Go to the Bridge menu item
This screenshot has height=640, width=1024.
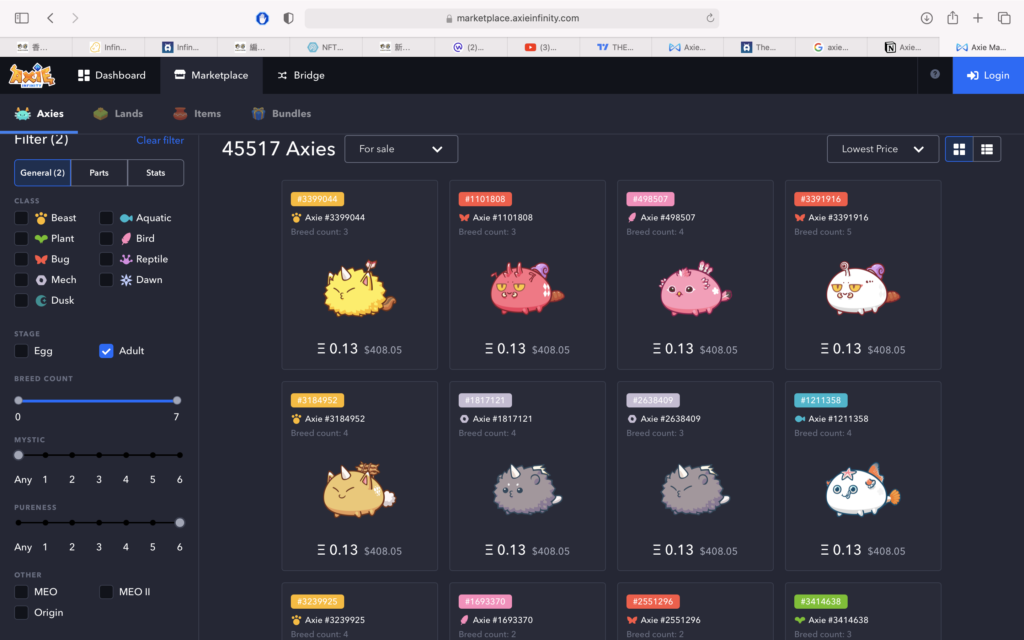[300, 75]
